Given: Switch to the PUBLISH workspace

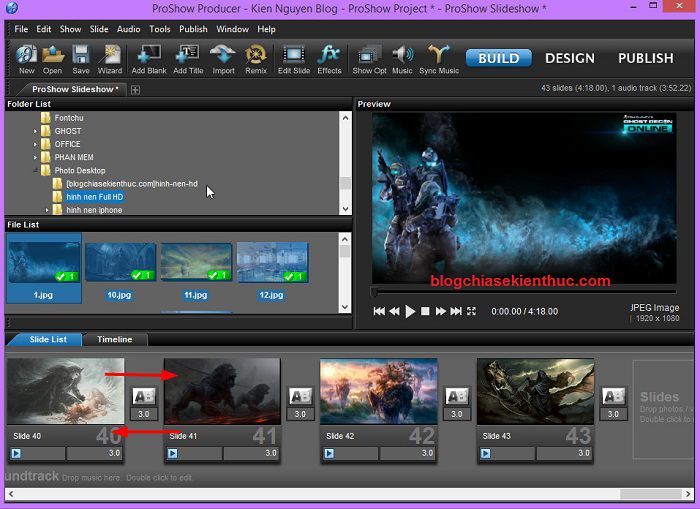Looking at the screenshot, I should pyautogui.click(x=646, y=58).
